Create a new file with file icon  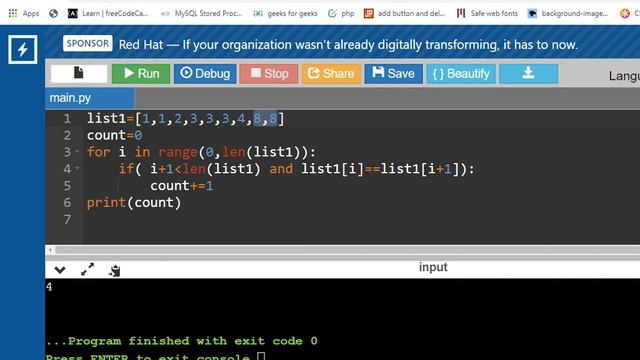point(79,73)
